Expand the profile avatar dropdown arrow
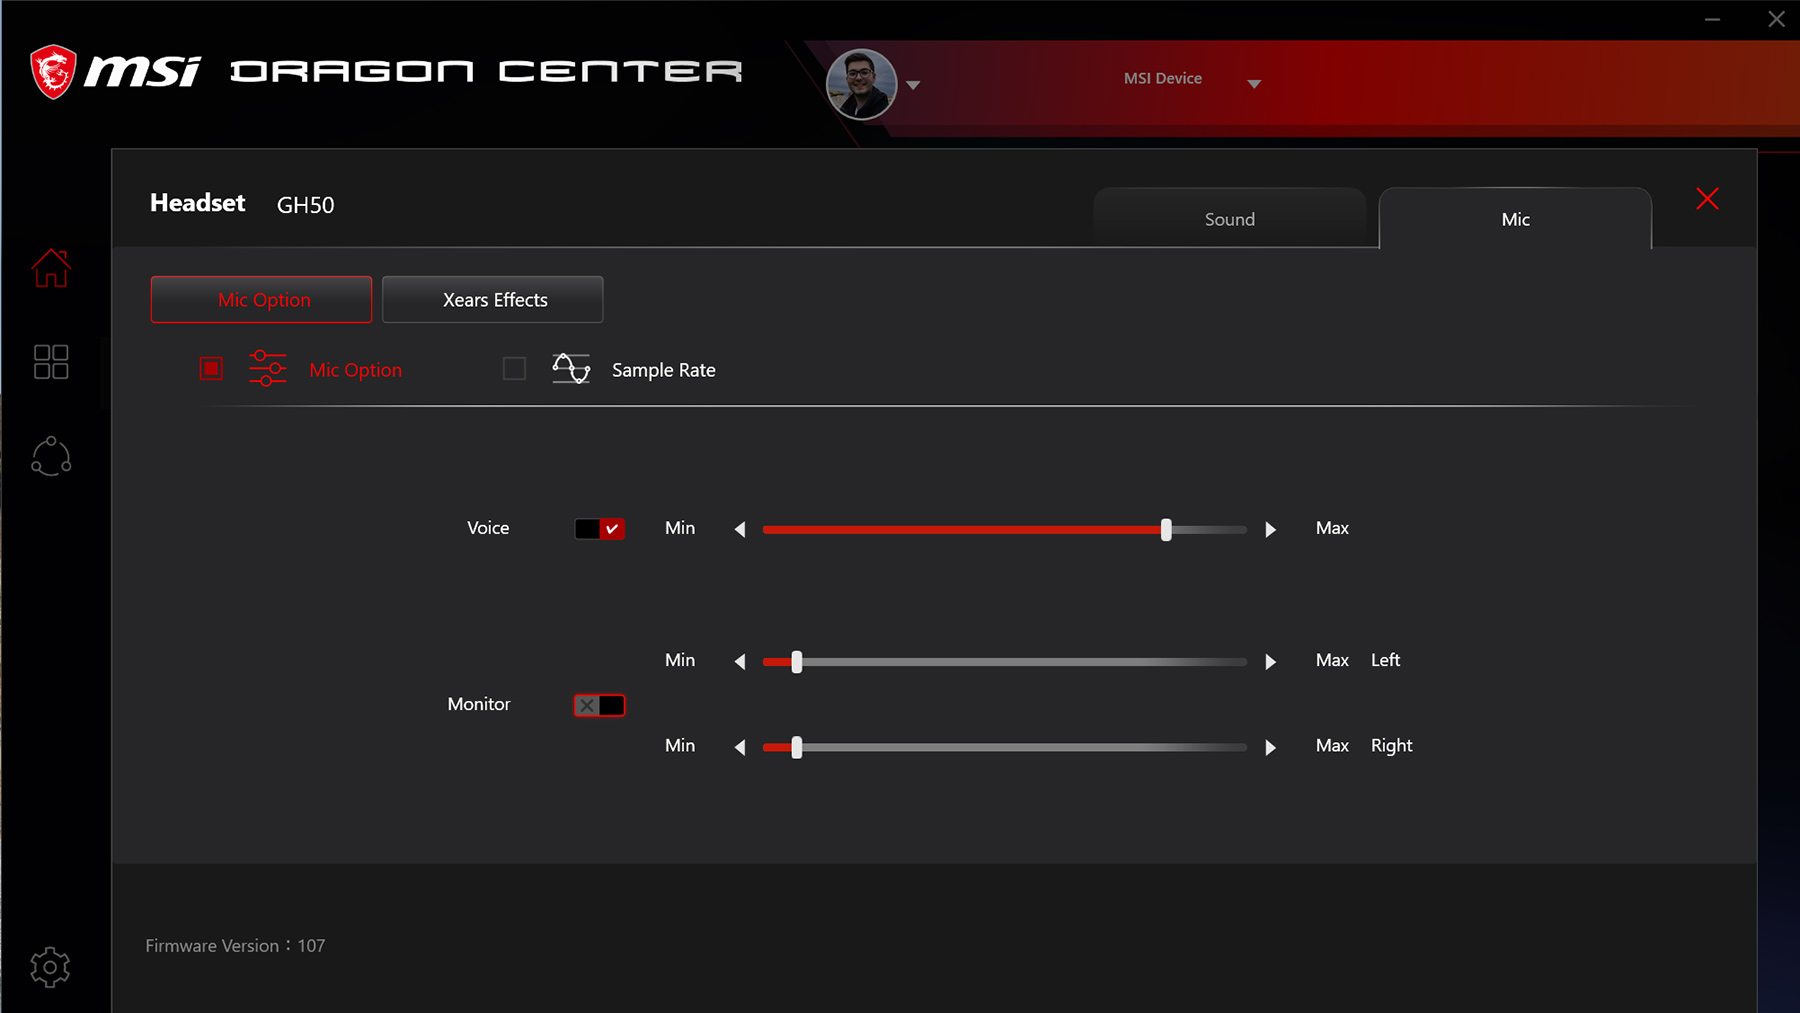Screen dimensions: 1800x1013 click(913, 85)
